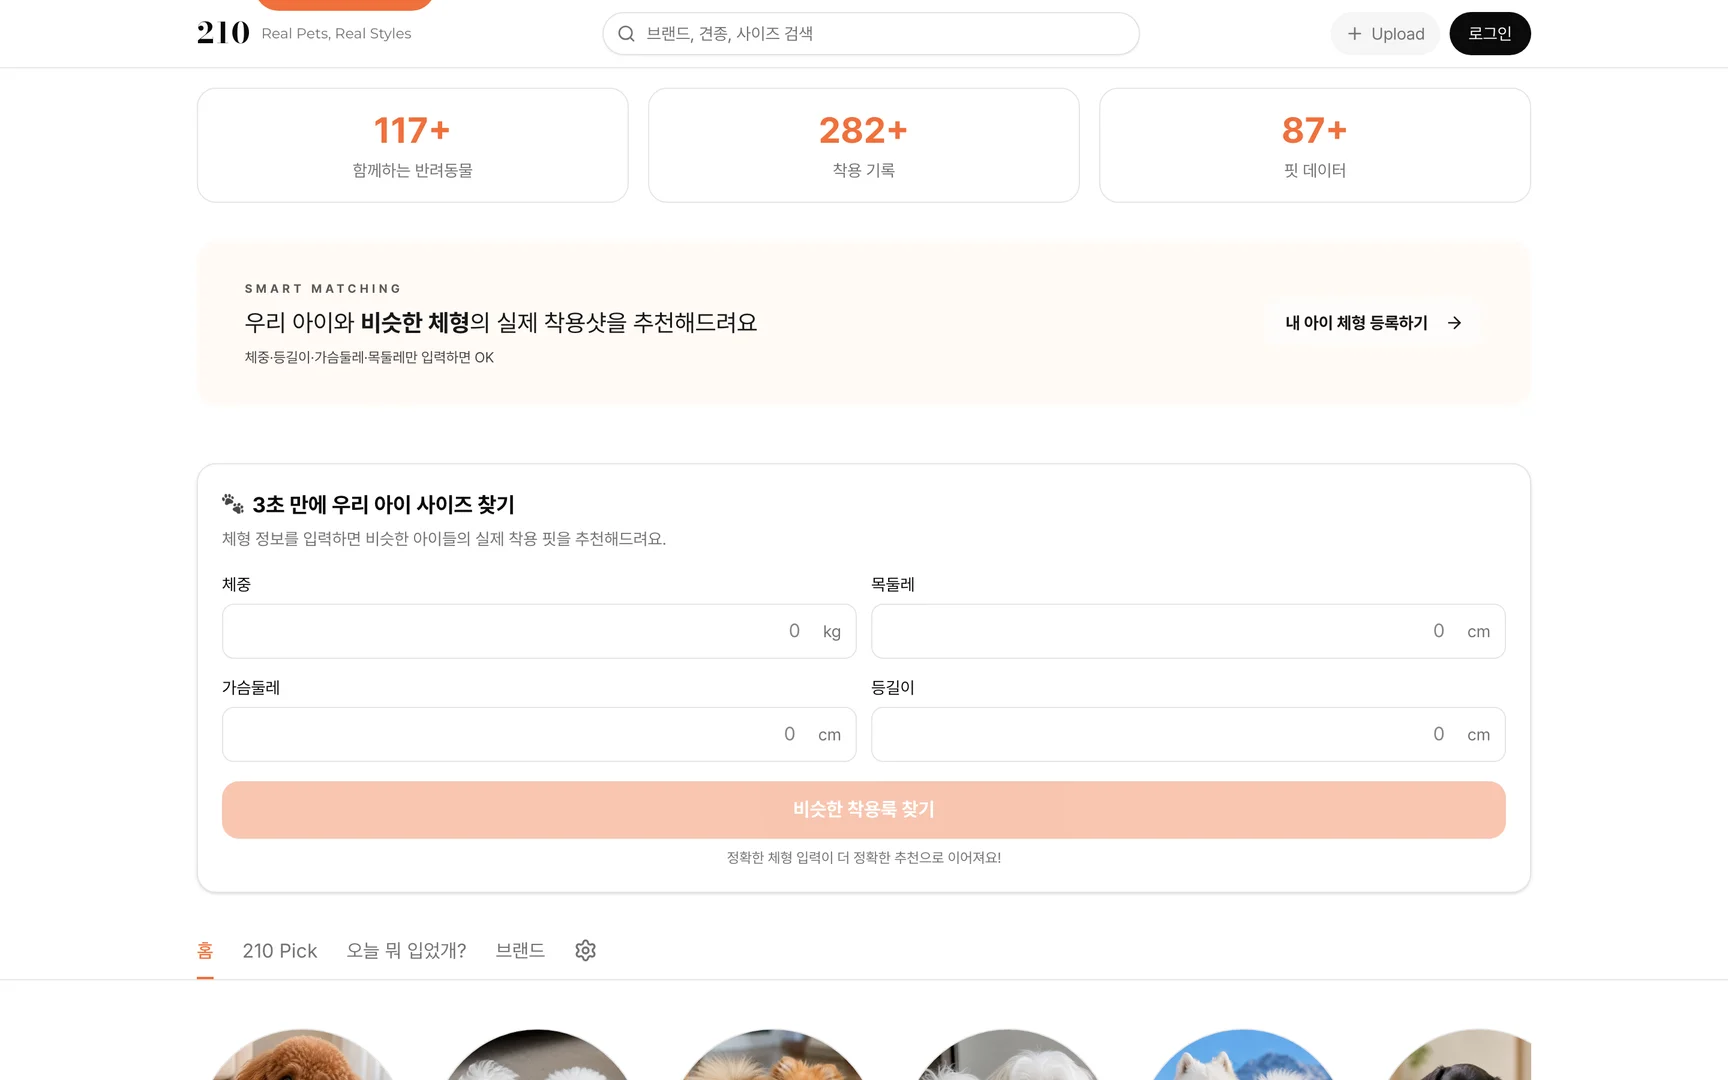The image size is (1728, 1080).
Task: Click the 정확한 체형 입력이 더 정확한 추천으로 이어져요! note
Action: click(864, 858)
